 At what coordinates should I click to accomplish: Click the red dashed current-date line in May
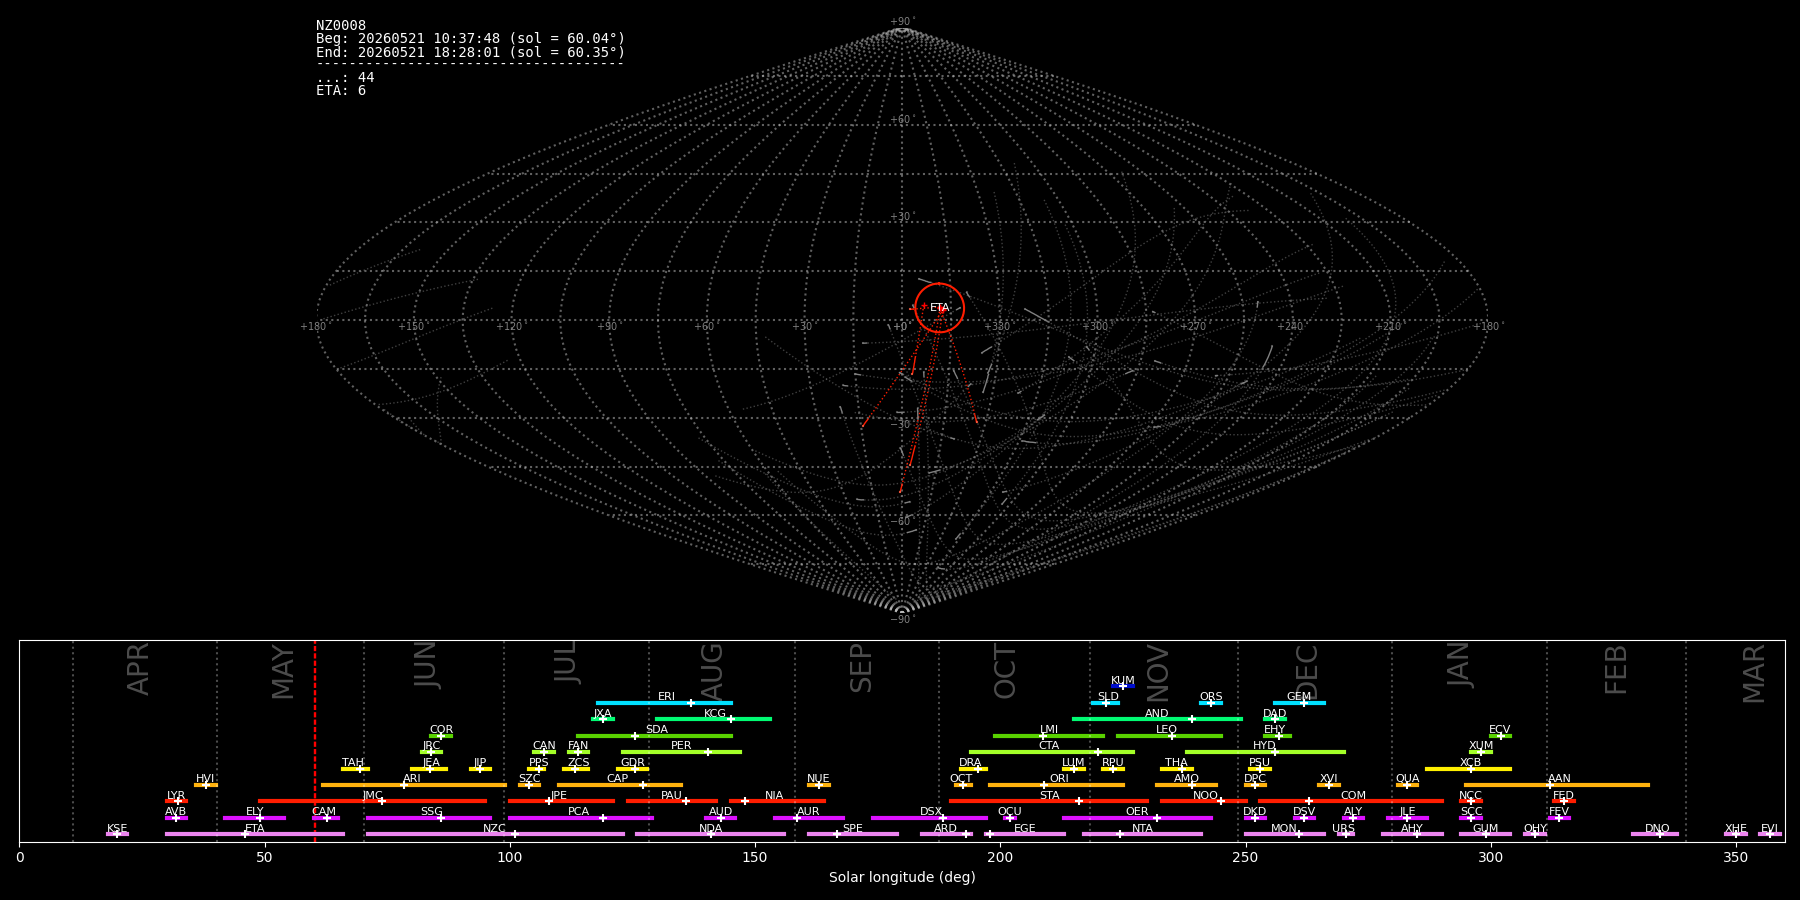314,740
